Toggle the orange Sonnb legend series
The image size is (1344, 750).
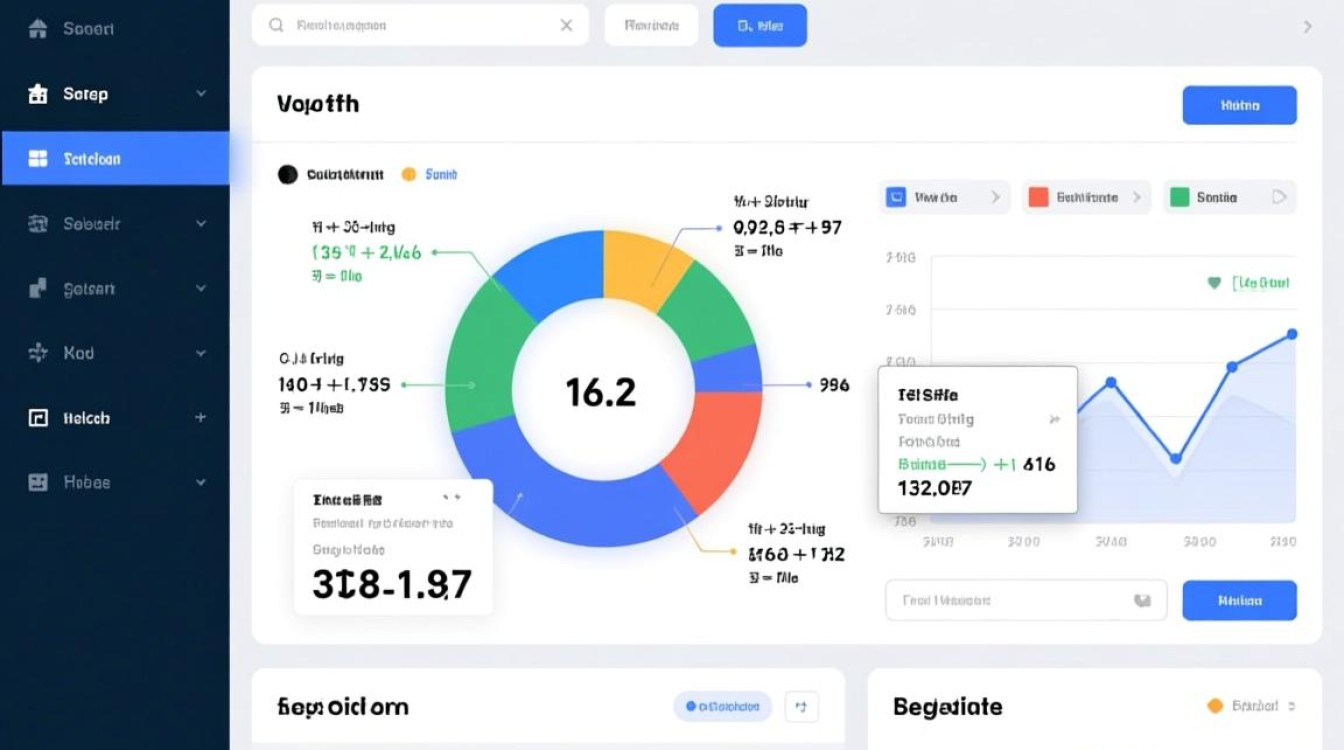pyautogui.click(x=408, y=174)
